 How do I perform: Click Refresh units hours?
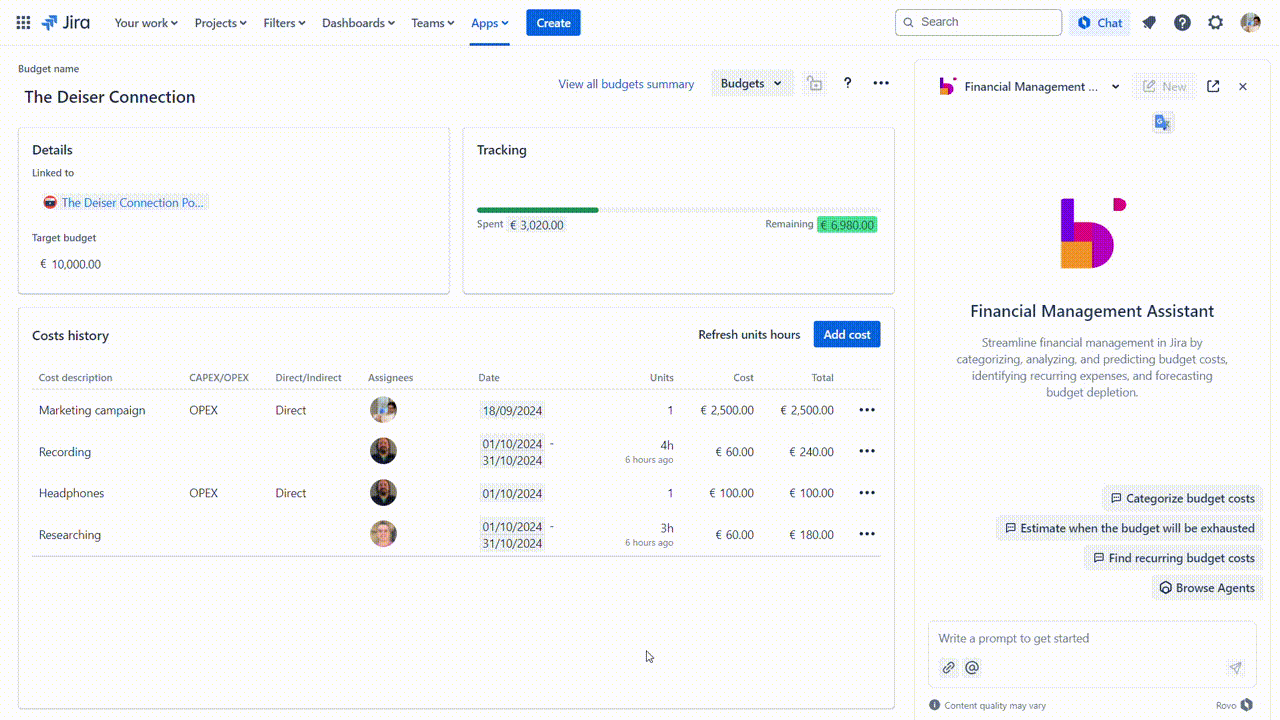(749, 334)
